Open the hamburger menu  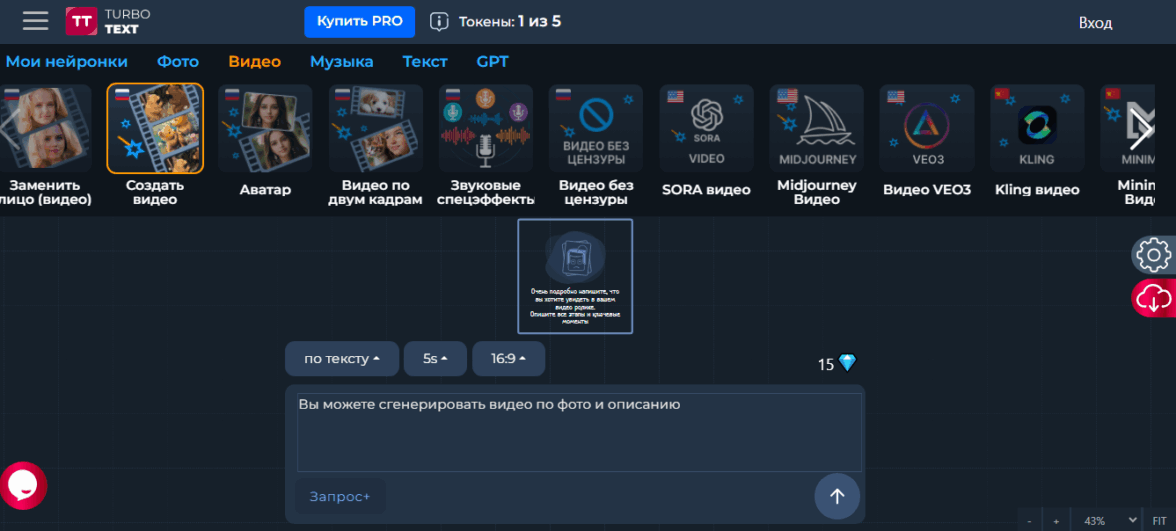point(35,21)
